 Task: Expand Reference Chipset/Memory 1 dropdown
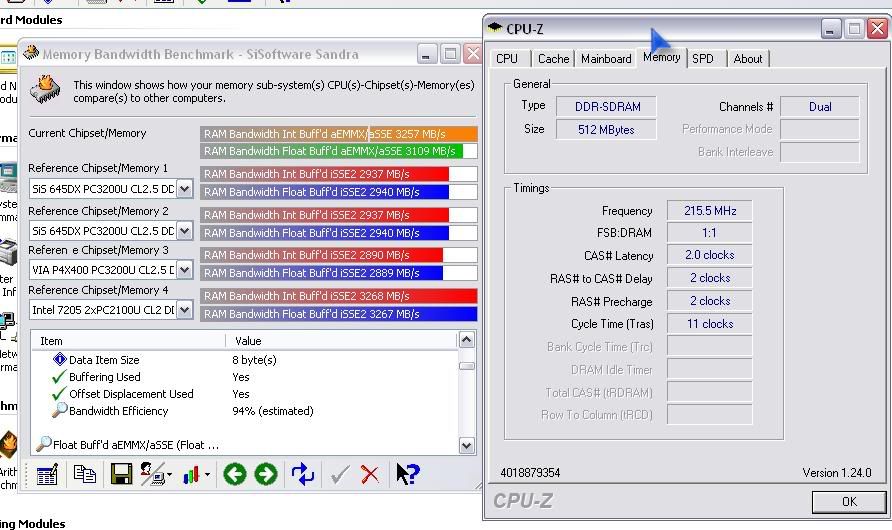[184, 189]
